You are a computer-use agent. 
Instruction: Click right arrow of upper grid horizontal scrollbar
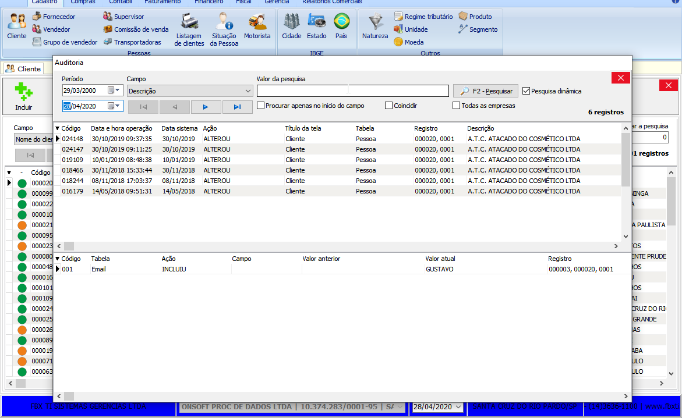(x=616, y=246)
